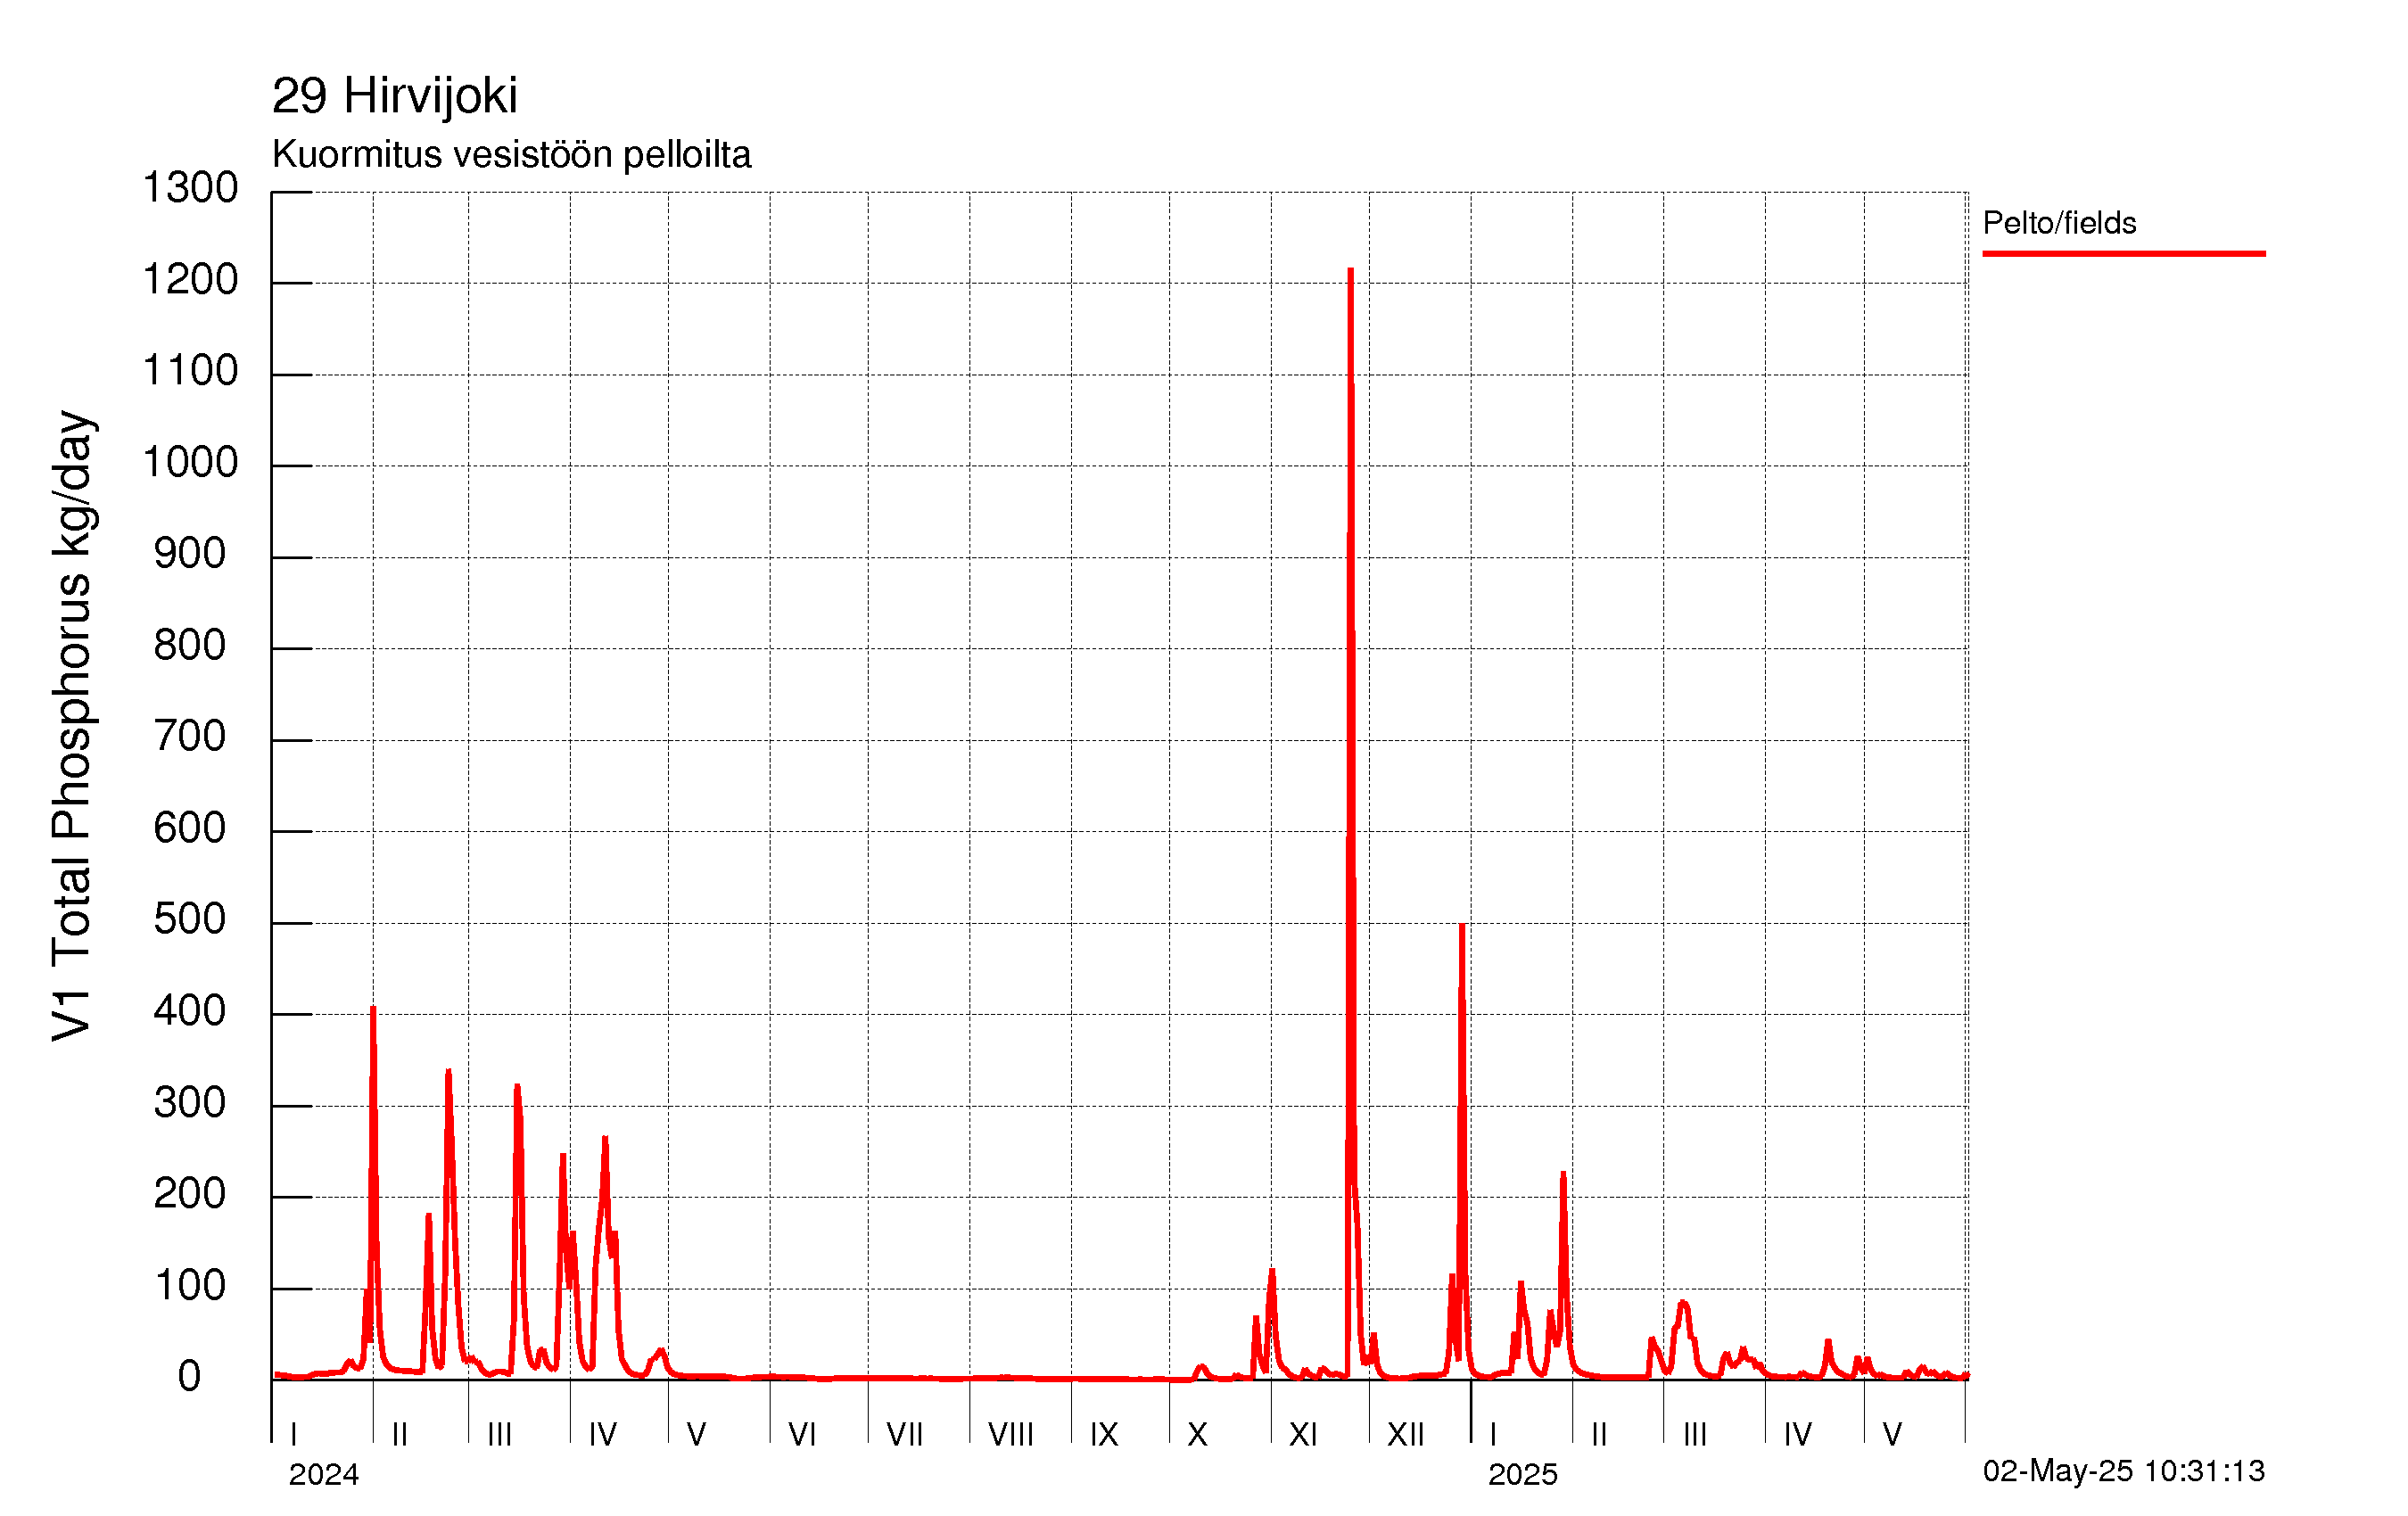This screenshot has width=2408, height=1516.
Task: Click the tallest peak near 1200 kg/day
Action: (1350, 270)
